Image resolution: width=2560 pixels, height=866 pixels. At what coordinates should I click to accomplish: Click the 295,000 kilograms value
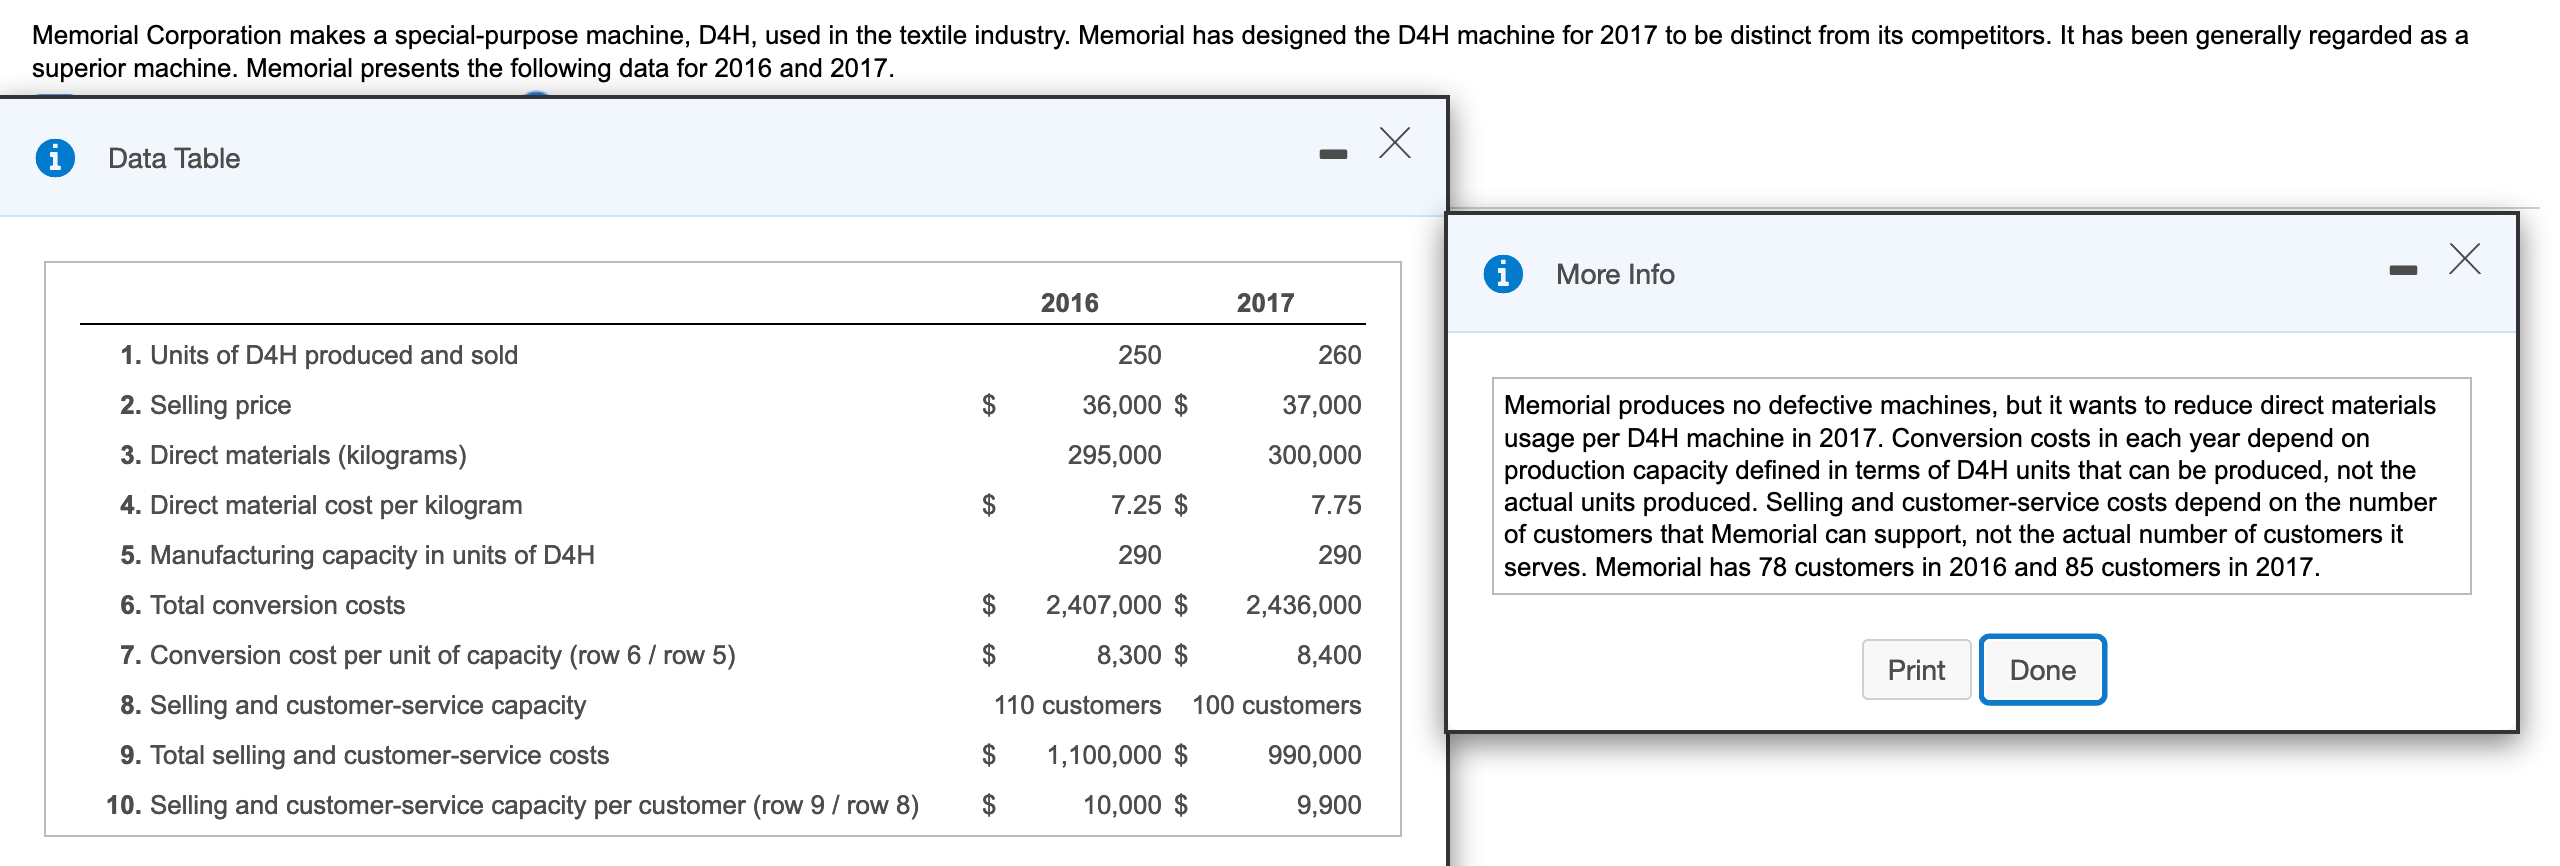tap(1114, 455)
